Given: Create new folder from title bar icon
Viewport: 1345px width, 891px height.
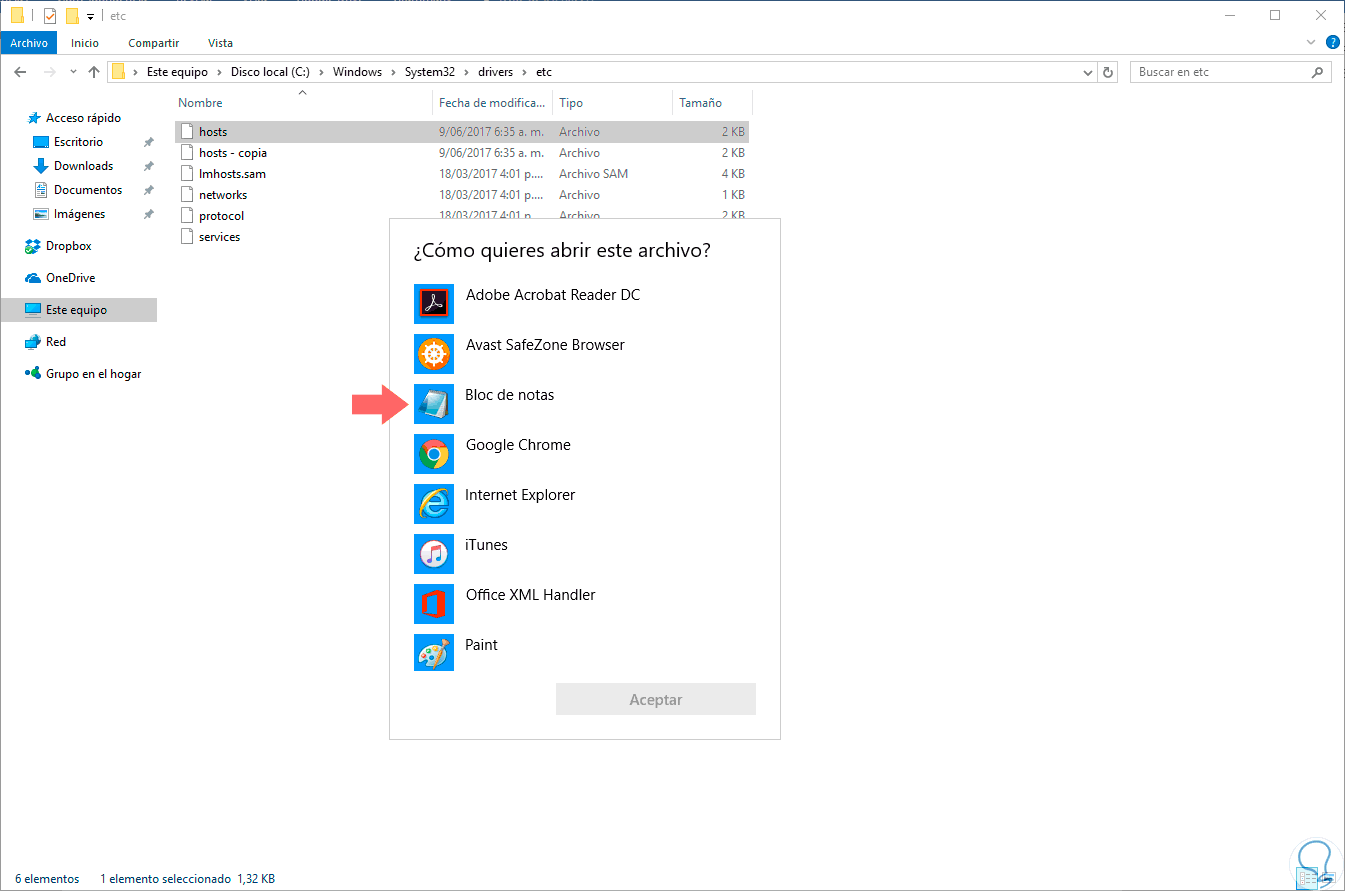Looking at the screenshot, I should (x=72, y=16).
